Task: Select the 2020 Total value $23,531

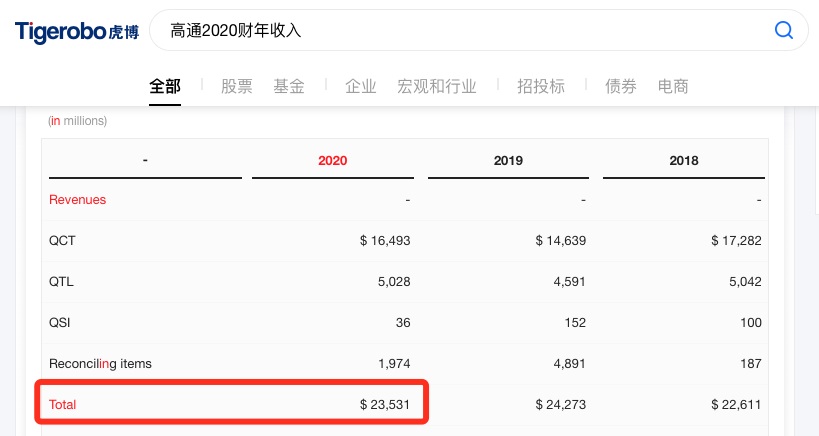Action: click(385, 404)
